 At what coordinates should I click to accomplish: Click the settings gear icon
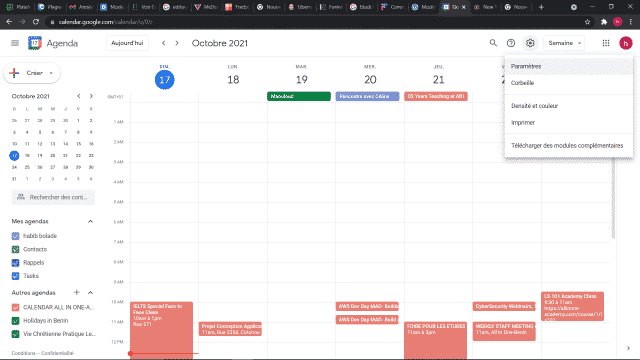tap(530, 43)
